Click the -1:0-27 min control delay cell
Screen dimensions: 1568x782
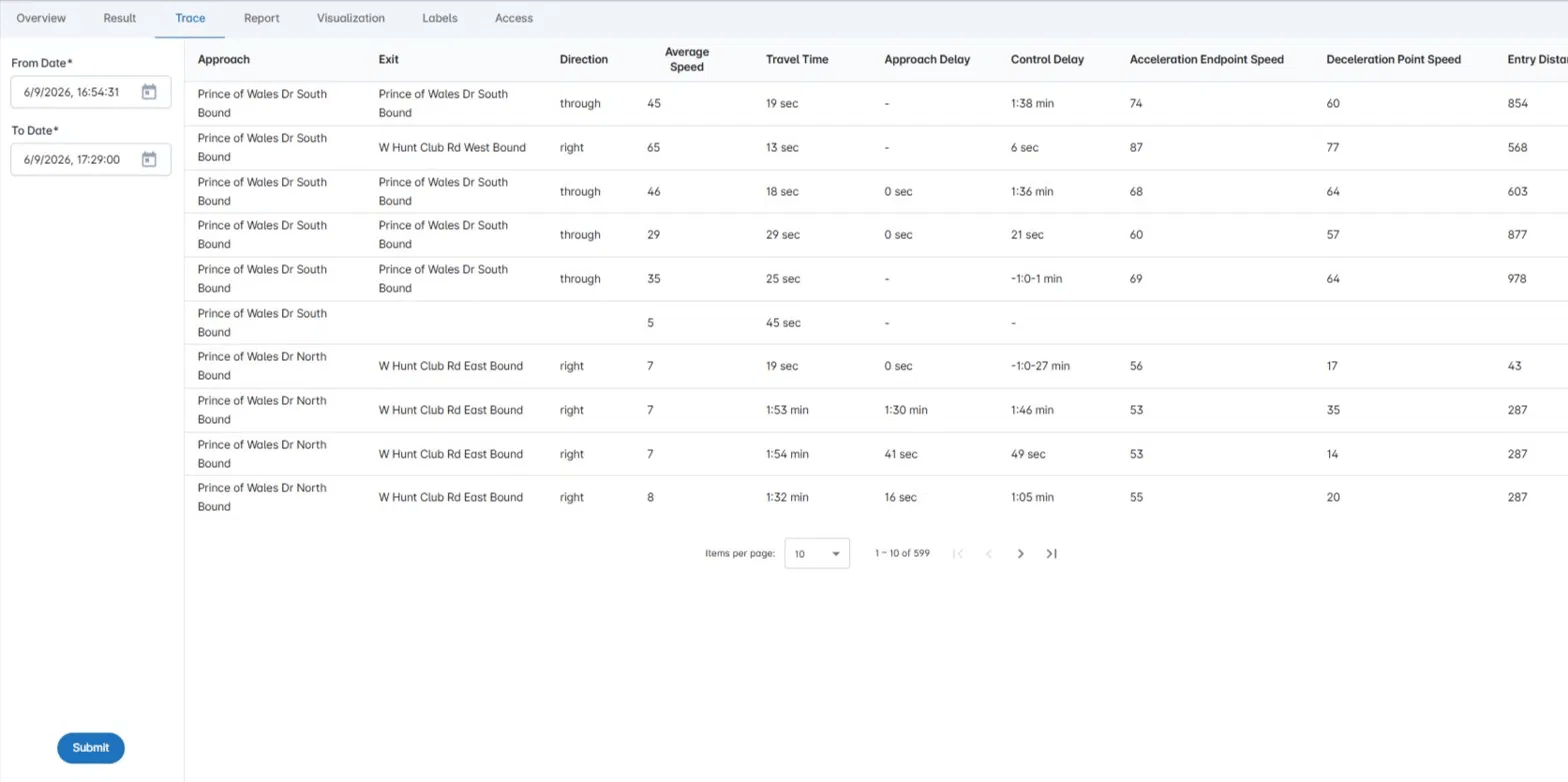click(x=1040, y=366)
